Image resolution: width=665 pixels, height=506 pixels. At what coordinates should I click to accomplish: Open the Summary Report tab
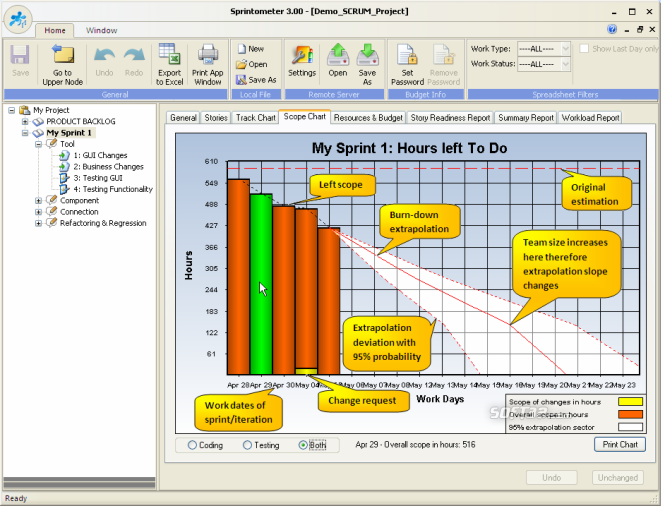tap(526, 118)
